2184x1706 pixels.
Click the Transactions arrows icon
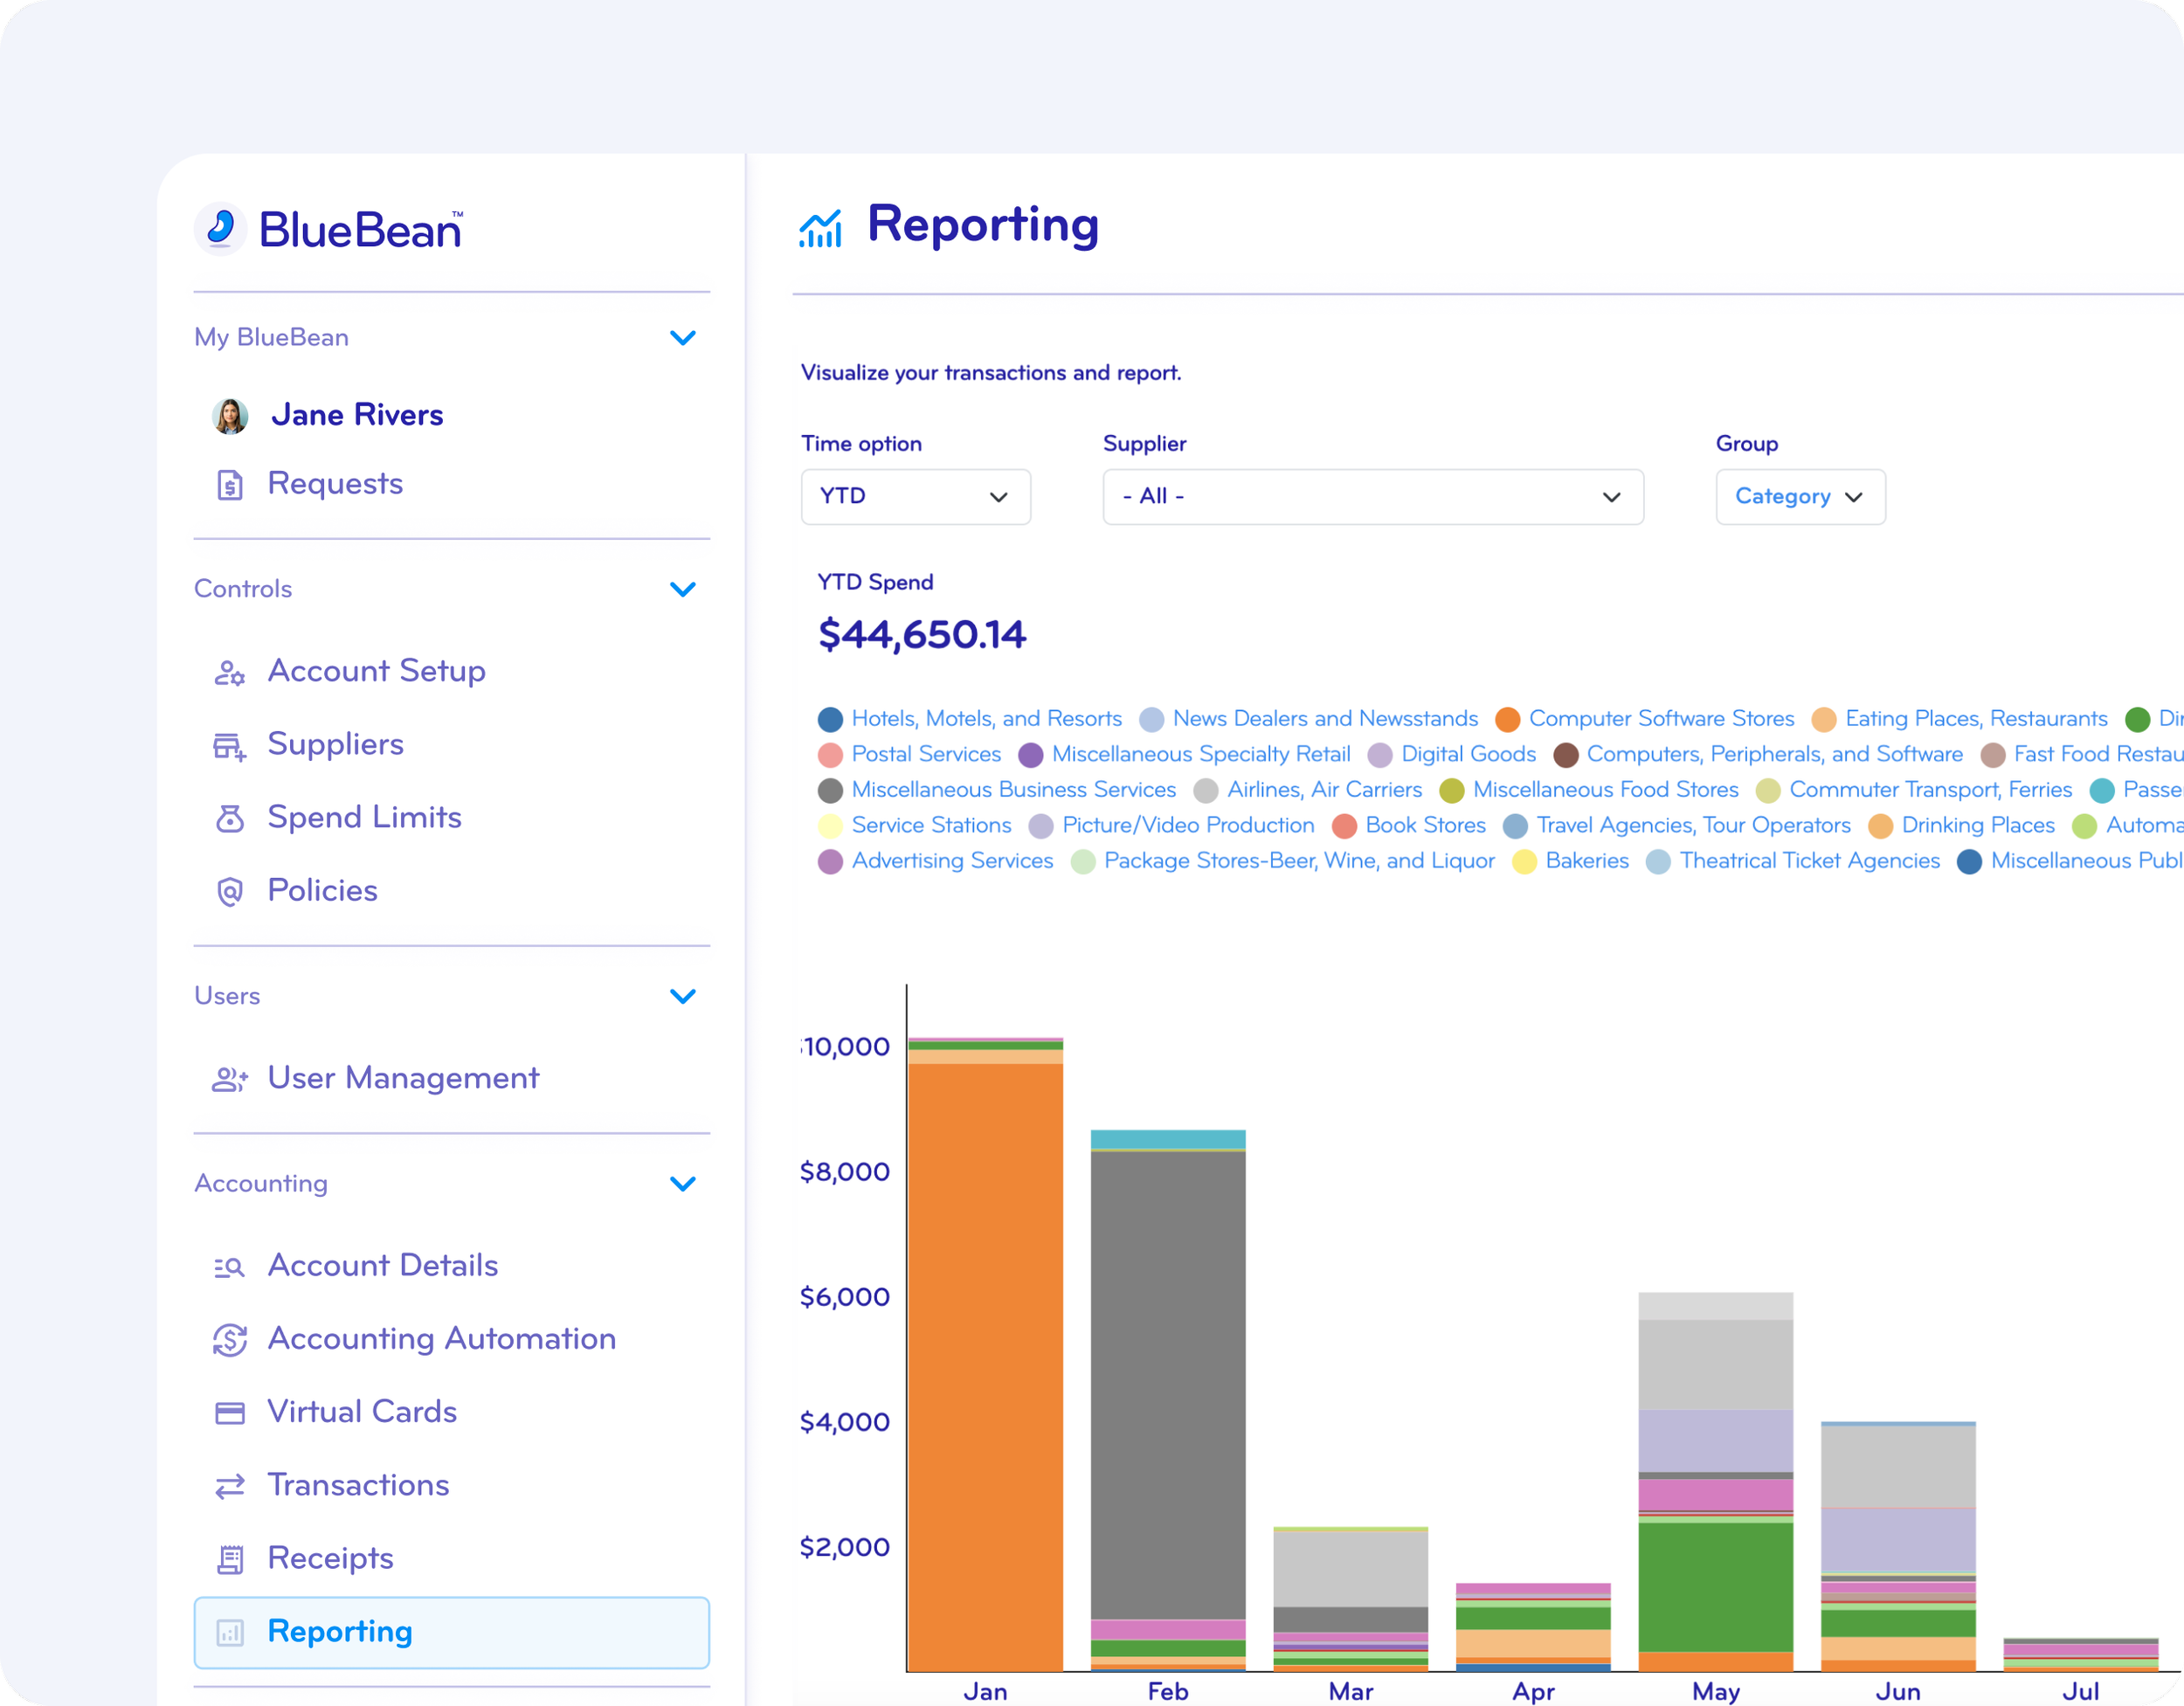tap(229, 1486)
